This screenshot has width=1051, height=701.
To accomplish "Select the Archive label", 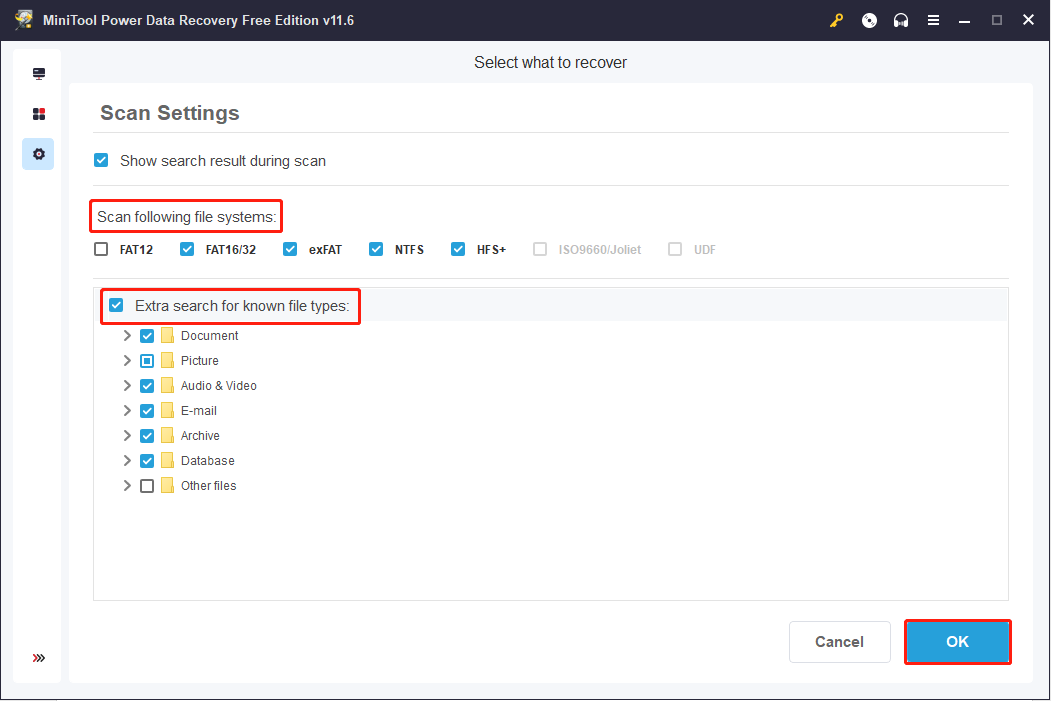I will [200, 436].
